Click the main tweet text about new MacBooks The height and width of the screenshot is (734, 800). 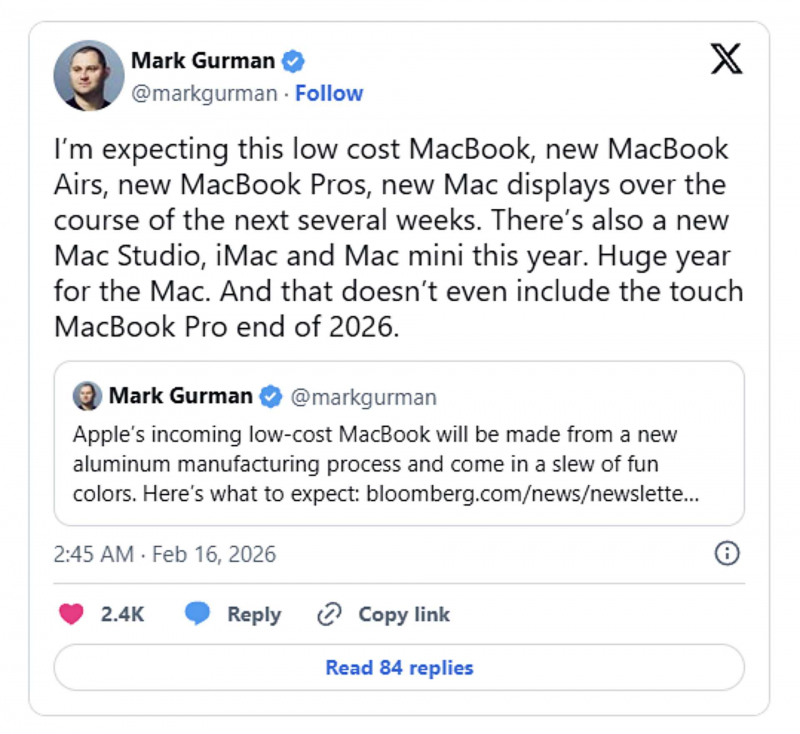[398, 238]
